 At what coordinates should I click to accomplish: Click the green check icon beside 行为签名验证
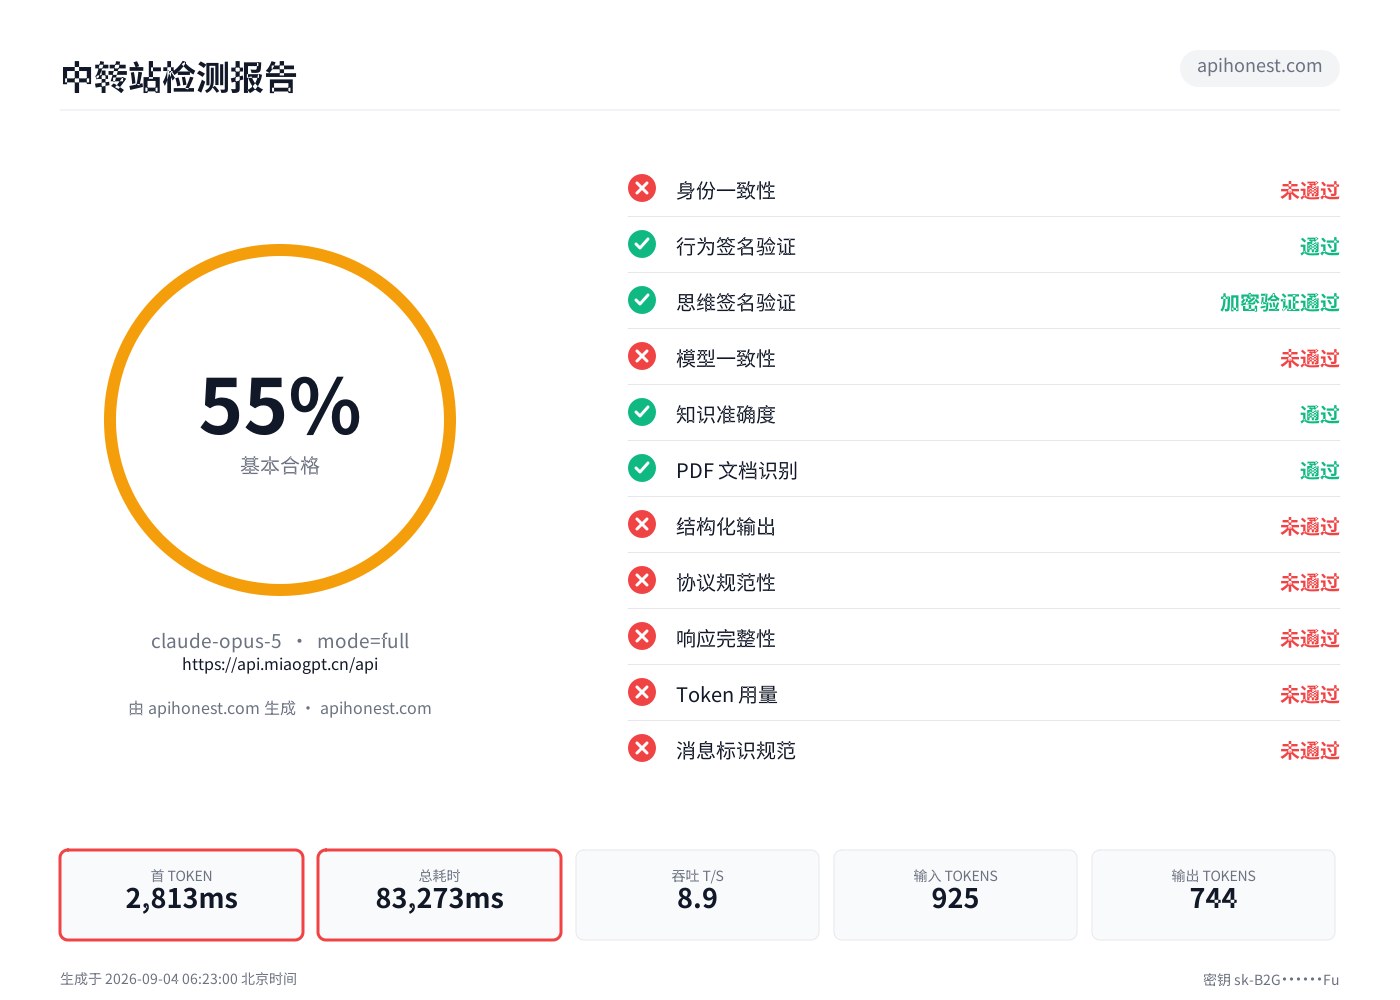coord(642,244)
